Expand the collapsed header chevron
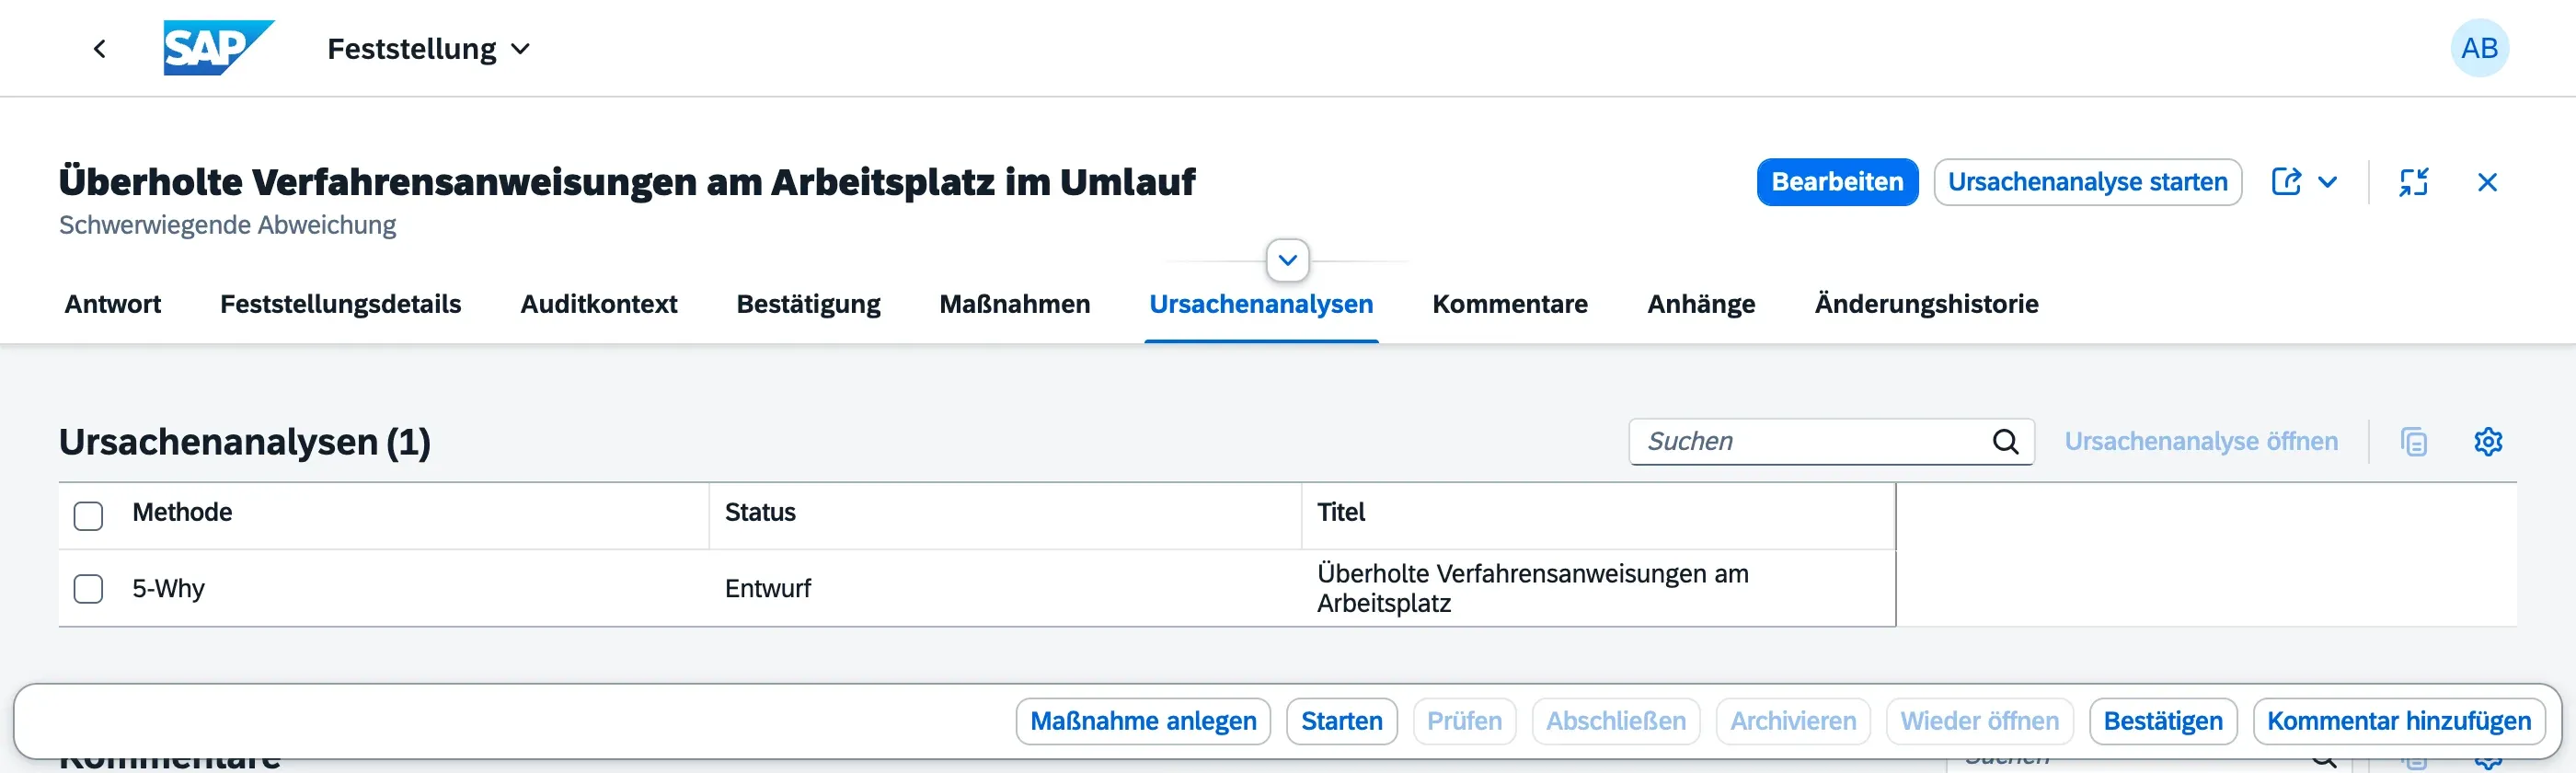This screenshot has width=2576, height=773. (x=1287, y=260)
